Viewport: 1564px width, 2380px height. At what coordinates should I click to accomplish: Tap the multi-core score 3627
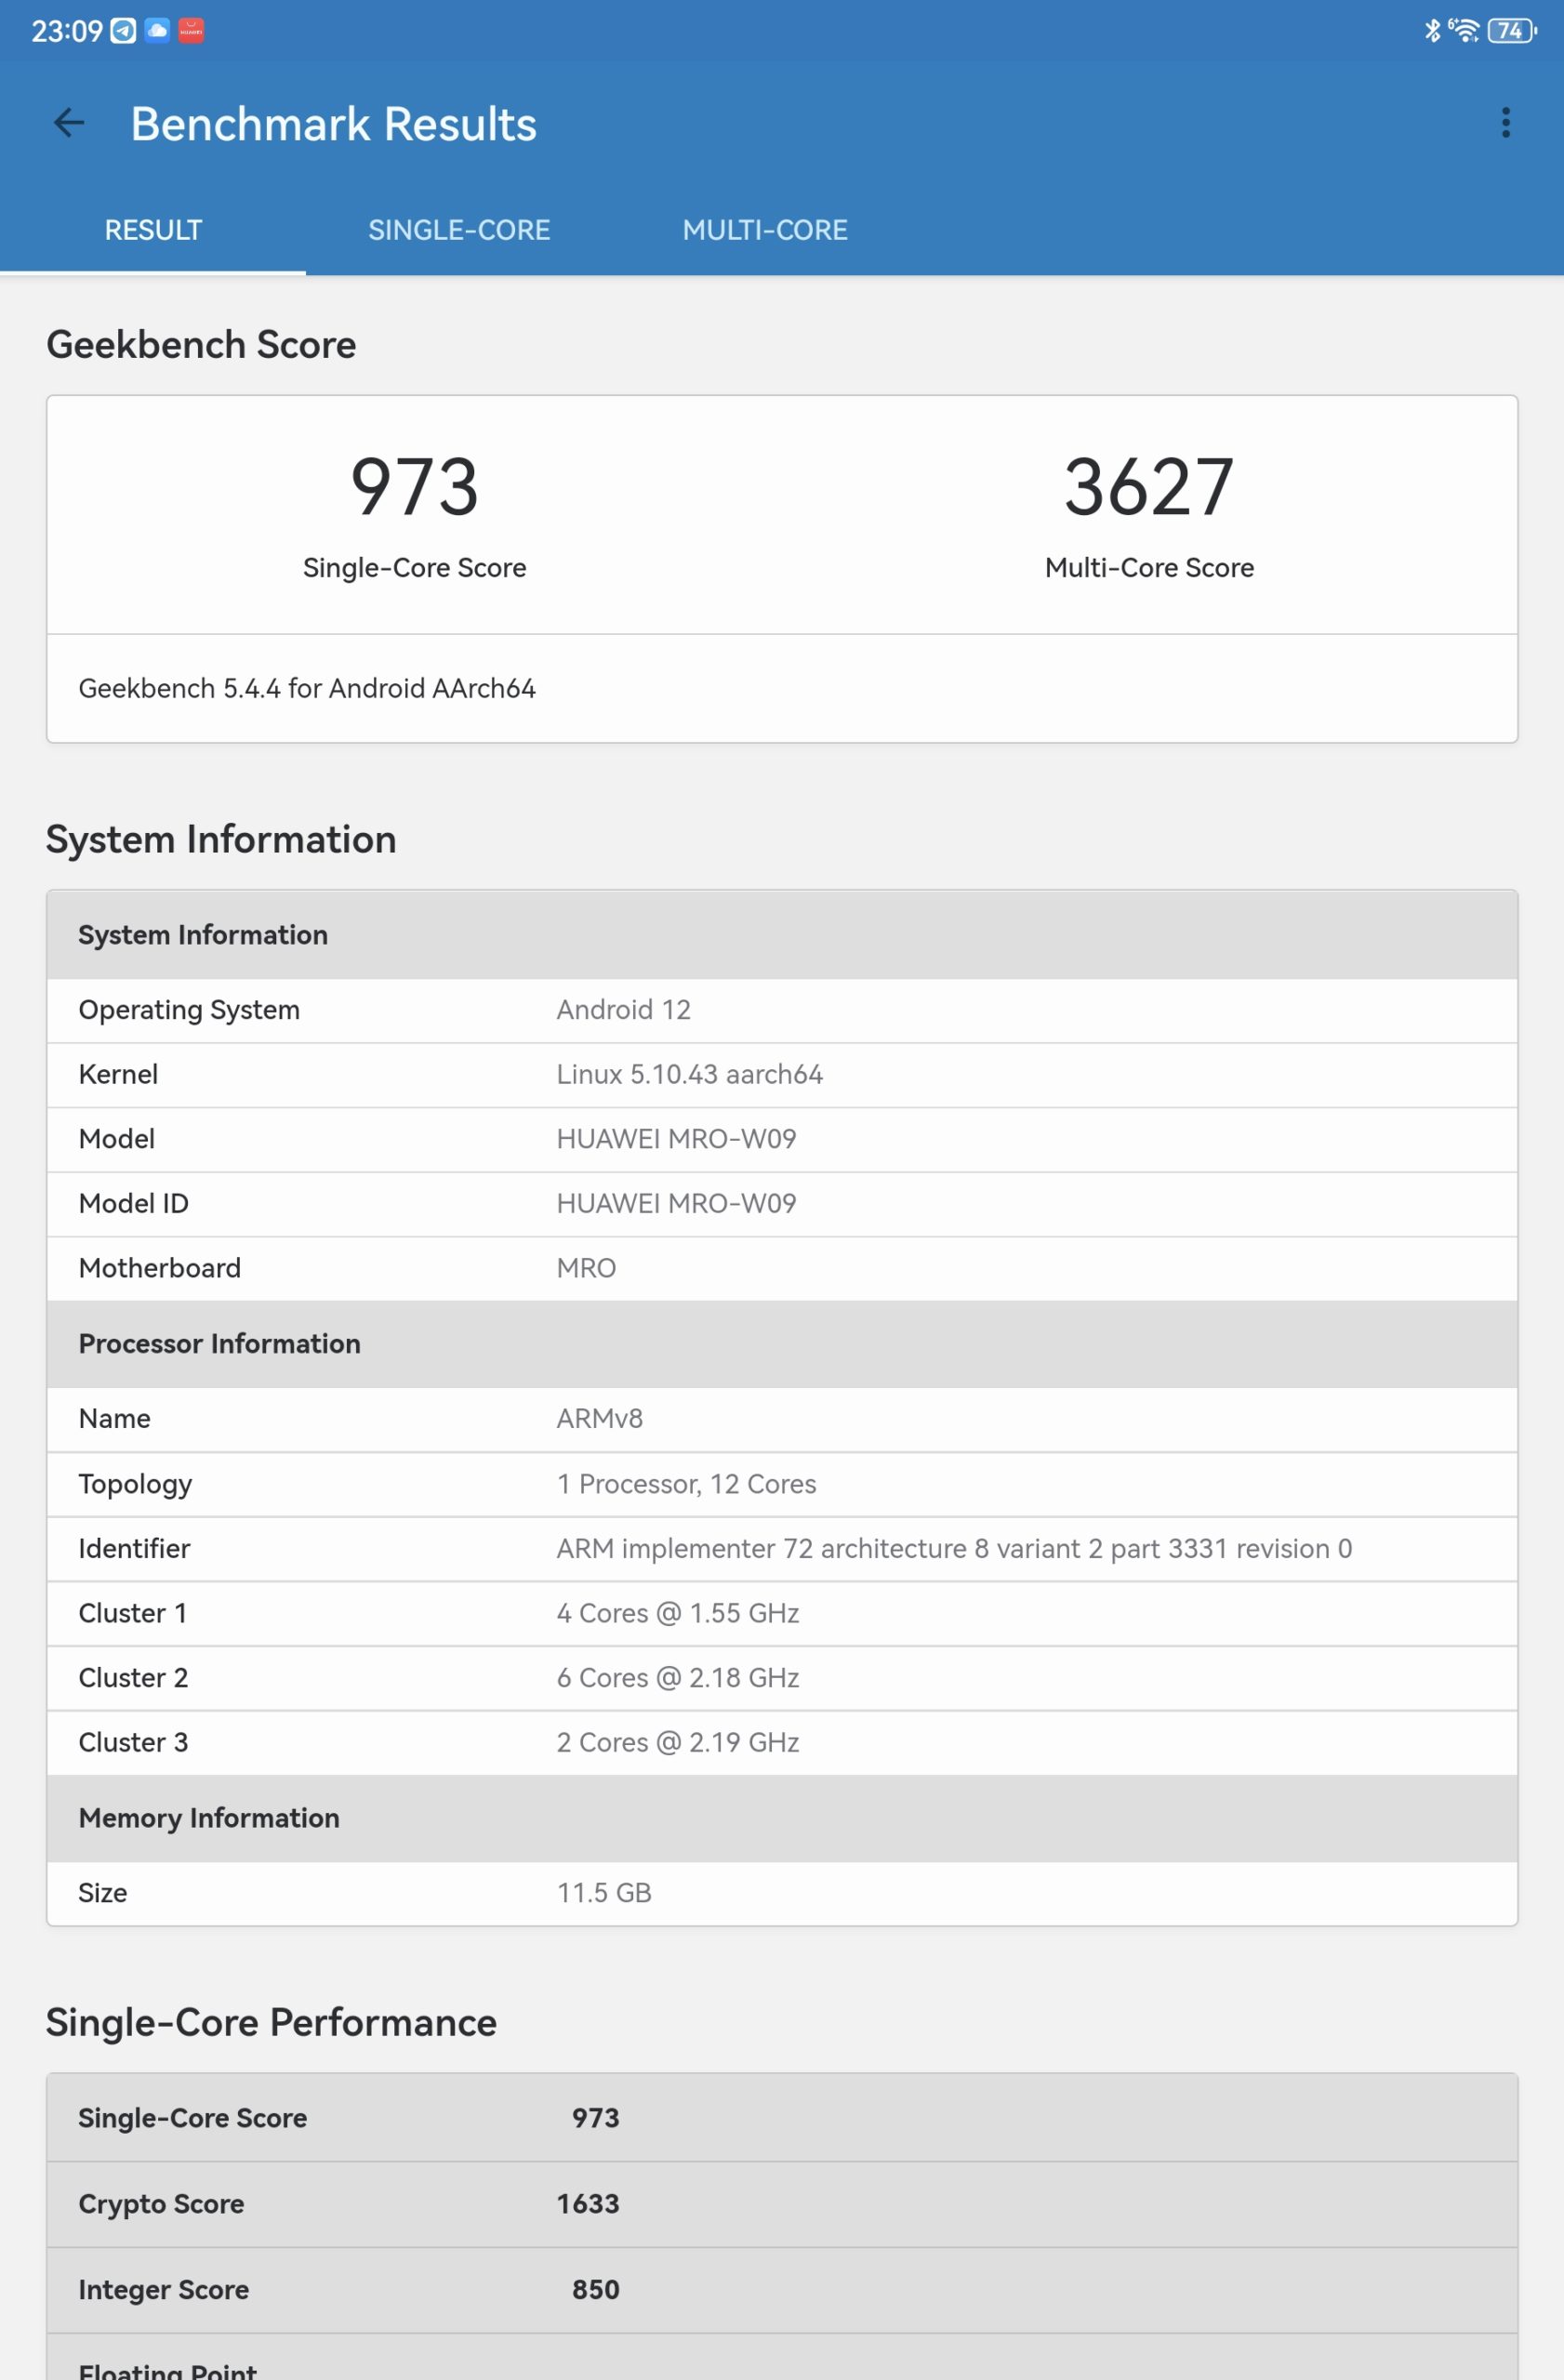[1149, 486]
